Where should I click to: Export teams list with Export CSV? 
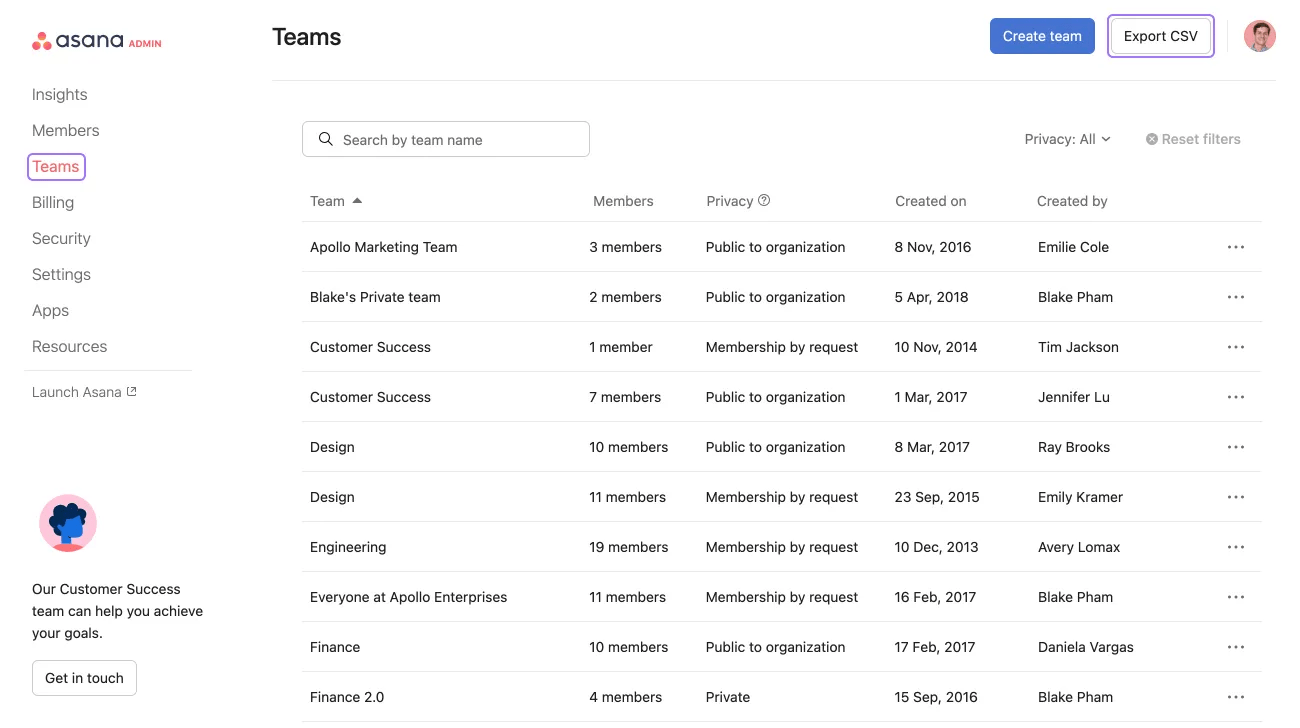[1160, 36]
